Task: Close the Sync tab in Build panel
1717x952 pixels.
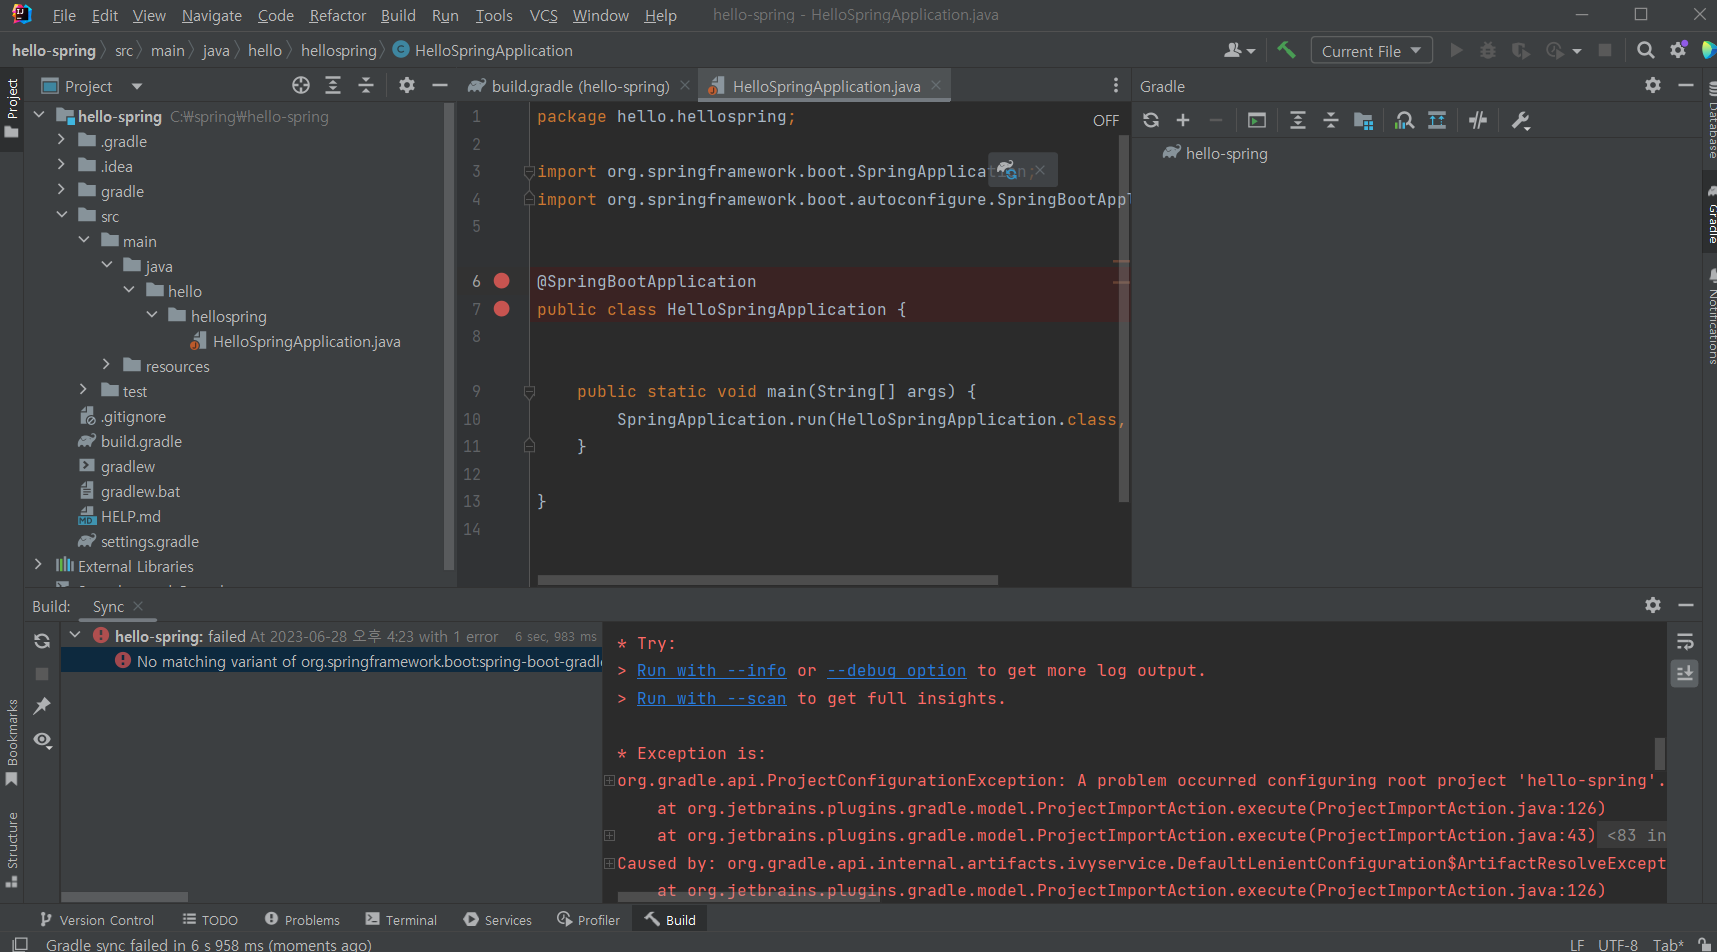Action: coord(138,606)
